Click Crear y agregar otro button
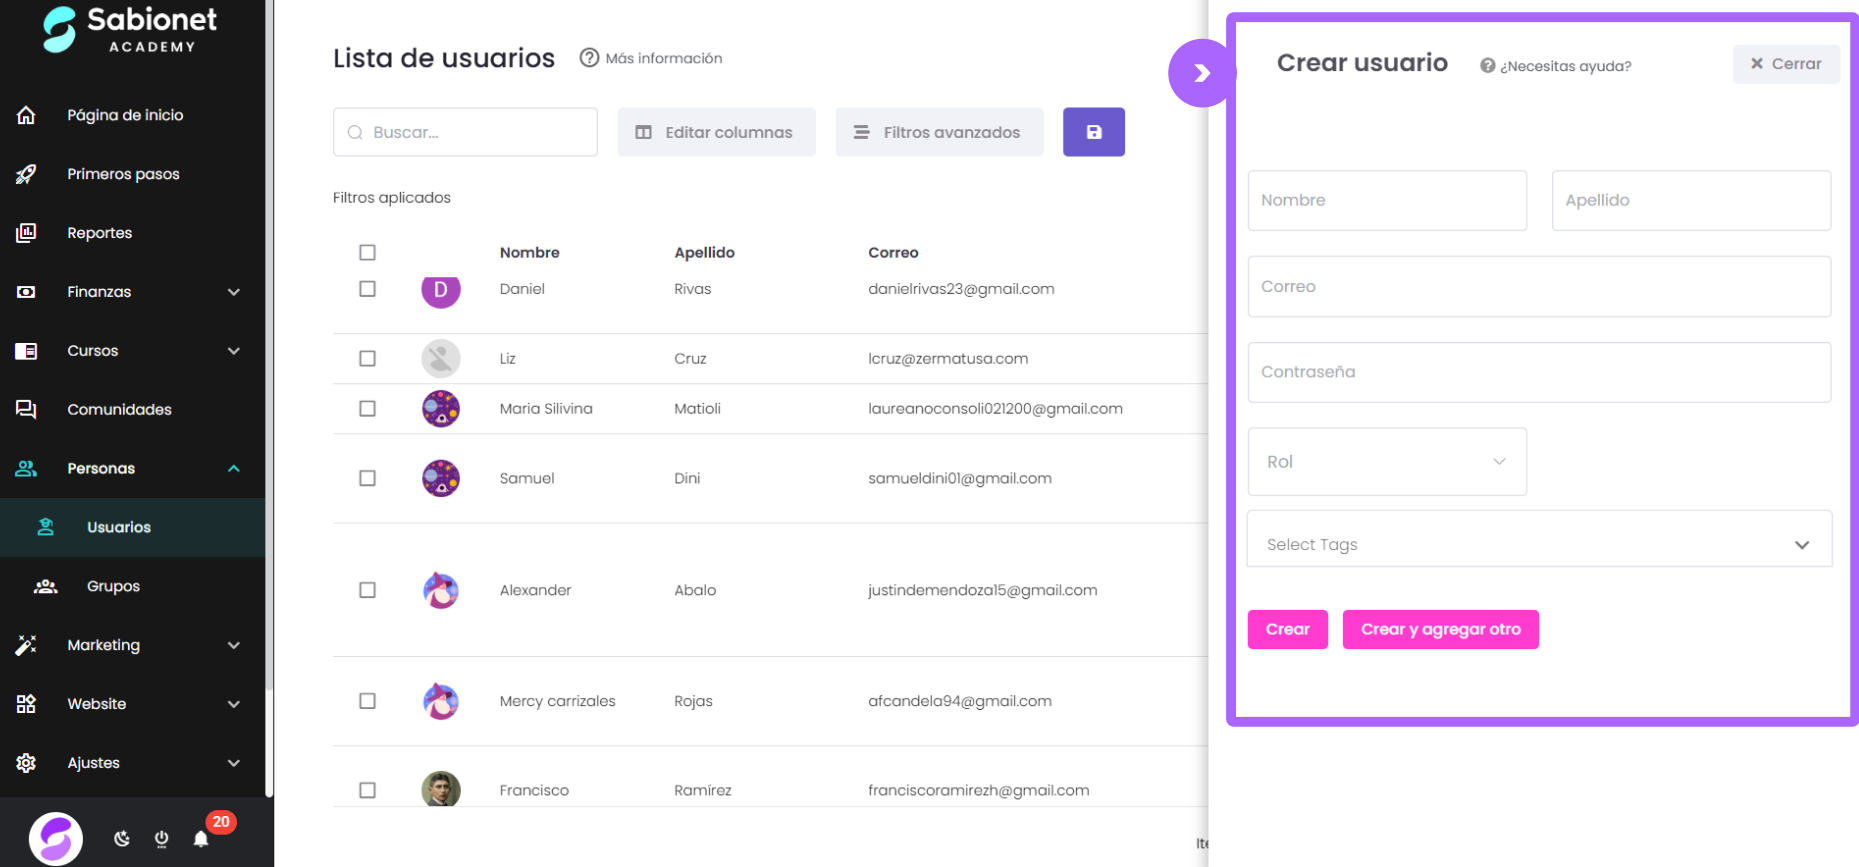 1440,630
